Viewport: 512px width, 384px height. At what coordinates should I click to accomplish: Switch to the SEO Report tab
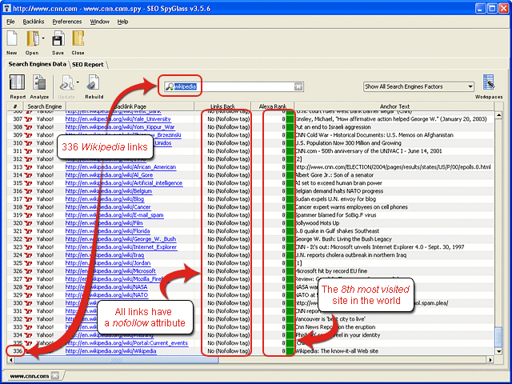88,64
